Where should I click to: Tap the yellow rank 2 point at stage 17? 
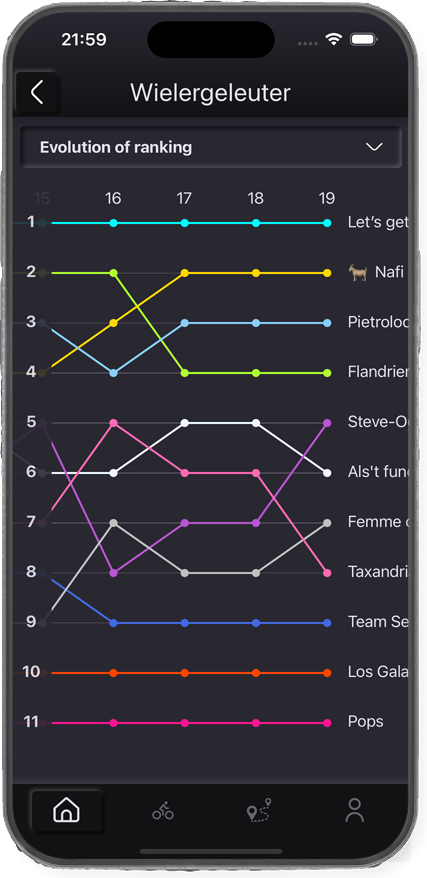pyautogui.click(x=185, y=273)
